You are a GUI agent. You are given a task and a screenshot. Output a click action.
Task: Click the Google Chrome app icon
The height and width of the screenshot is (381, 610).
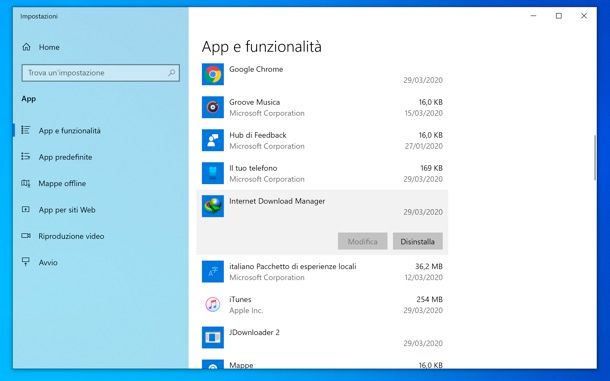coord(213,74)
